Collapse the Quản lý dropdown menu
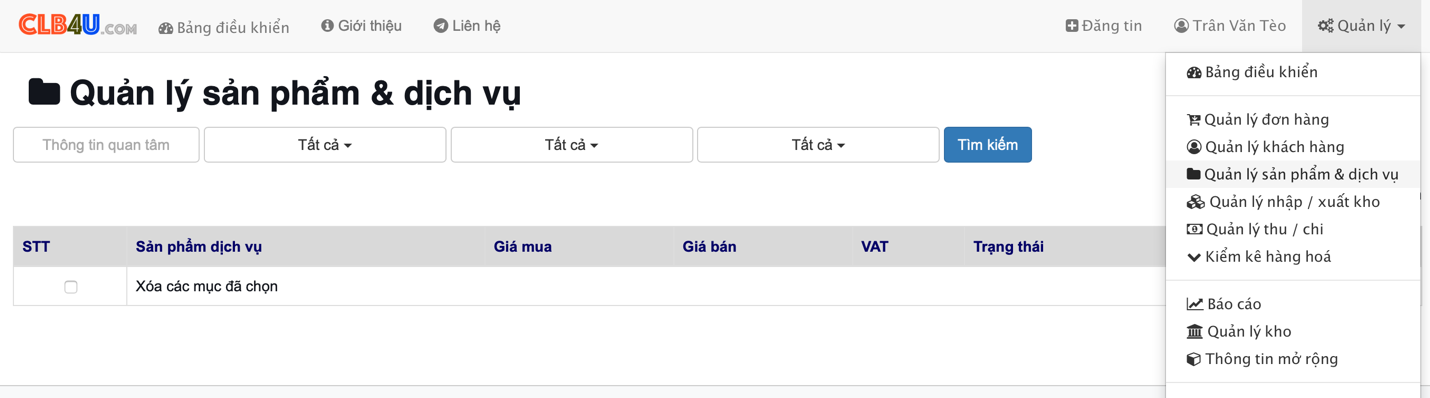The width and height of the screenshot is (1430, 398). tap(1361, 26)
